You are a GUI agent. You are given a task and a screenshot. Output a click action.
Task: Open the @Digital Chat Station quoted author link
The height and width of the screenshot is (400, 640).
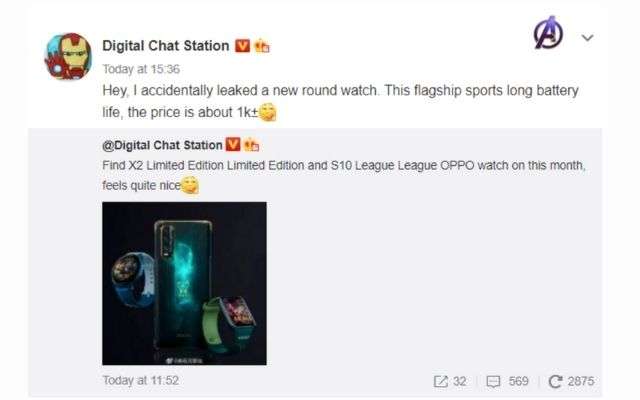(162, 145)
